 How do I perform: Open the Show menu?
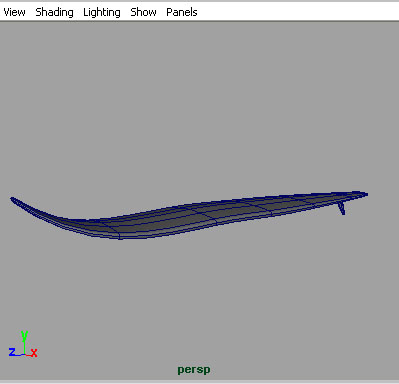point(143,12)
